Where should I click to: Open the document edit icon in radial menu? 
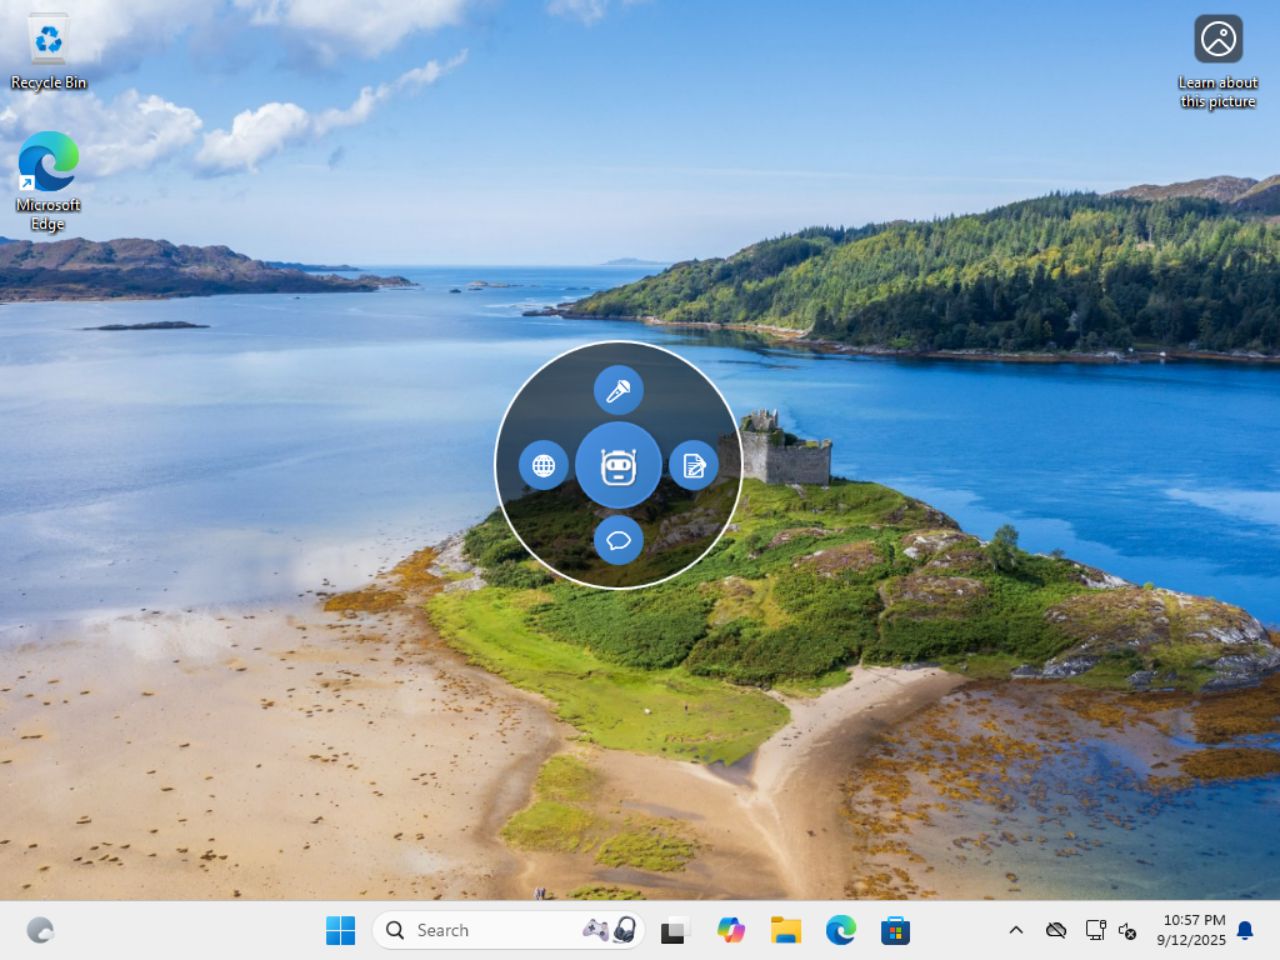tap(693, 465)
